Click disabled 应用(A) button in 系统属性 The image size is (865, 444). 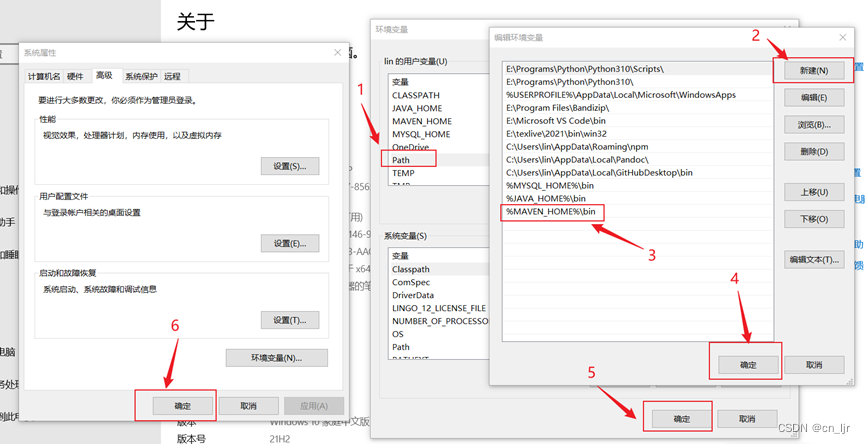click(314, 406)
